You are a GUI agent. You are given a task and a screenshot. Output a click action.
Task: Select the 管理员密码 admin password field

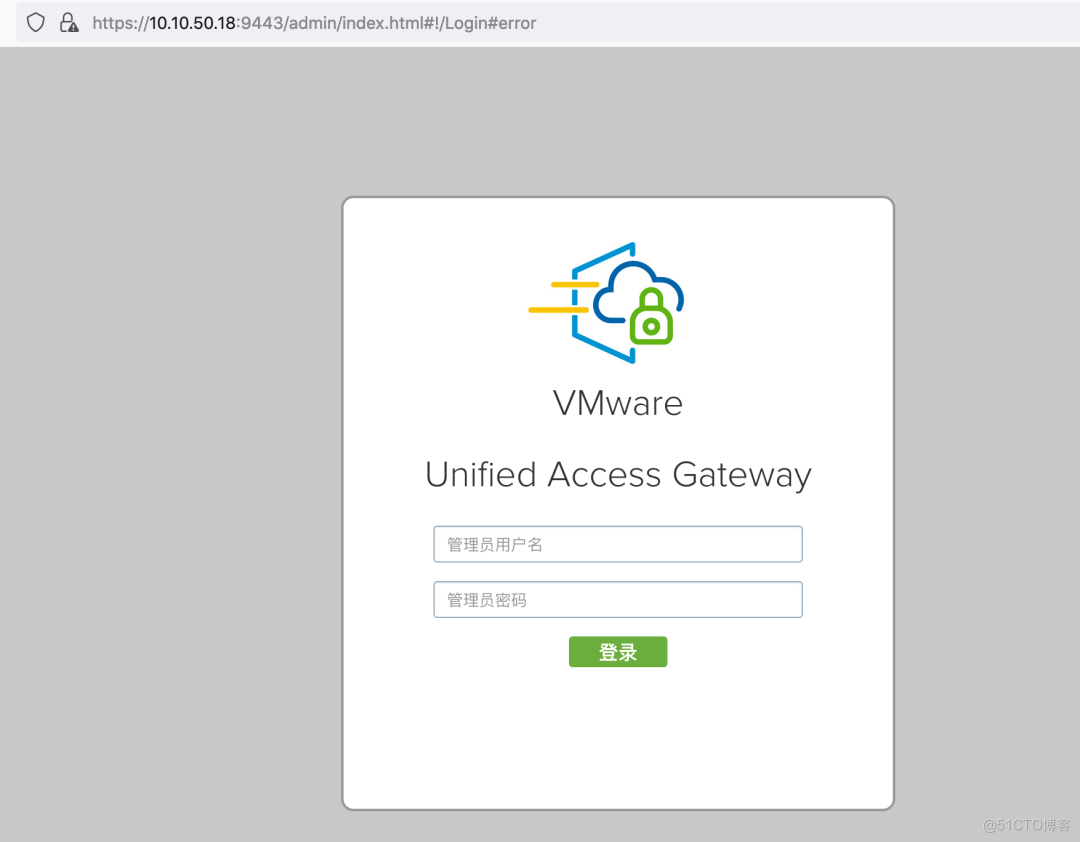617,599
